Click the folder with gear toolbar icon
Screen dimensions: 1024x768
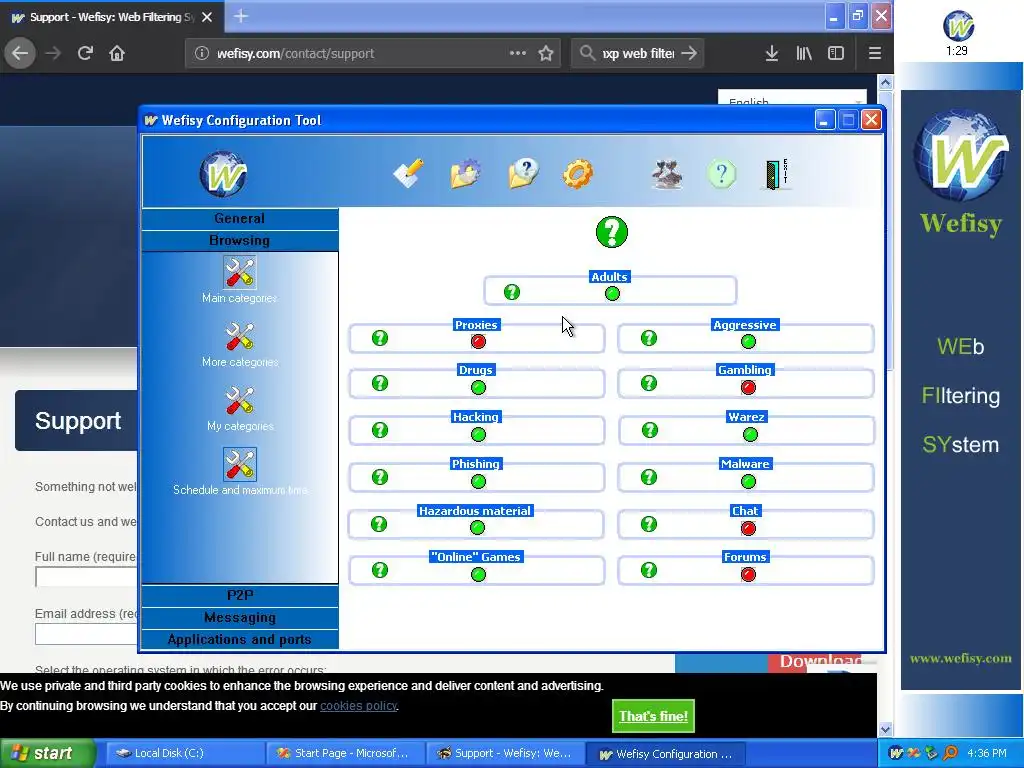(x=466, y=174)
